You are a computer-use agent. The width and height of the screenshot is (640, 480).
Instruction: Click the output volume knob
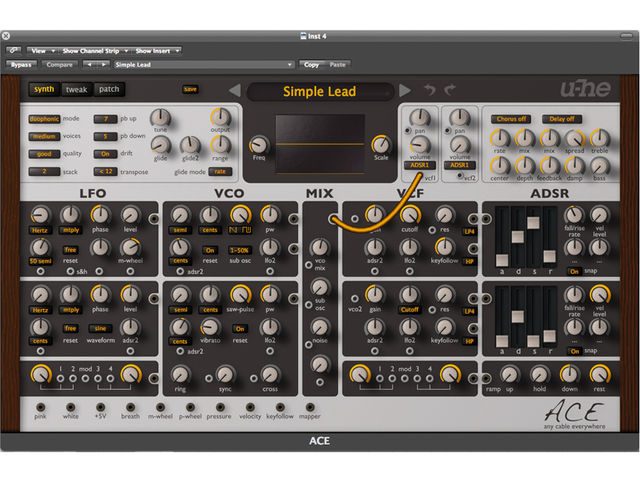(220, 118)
